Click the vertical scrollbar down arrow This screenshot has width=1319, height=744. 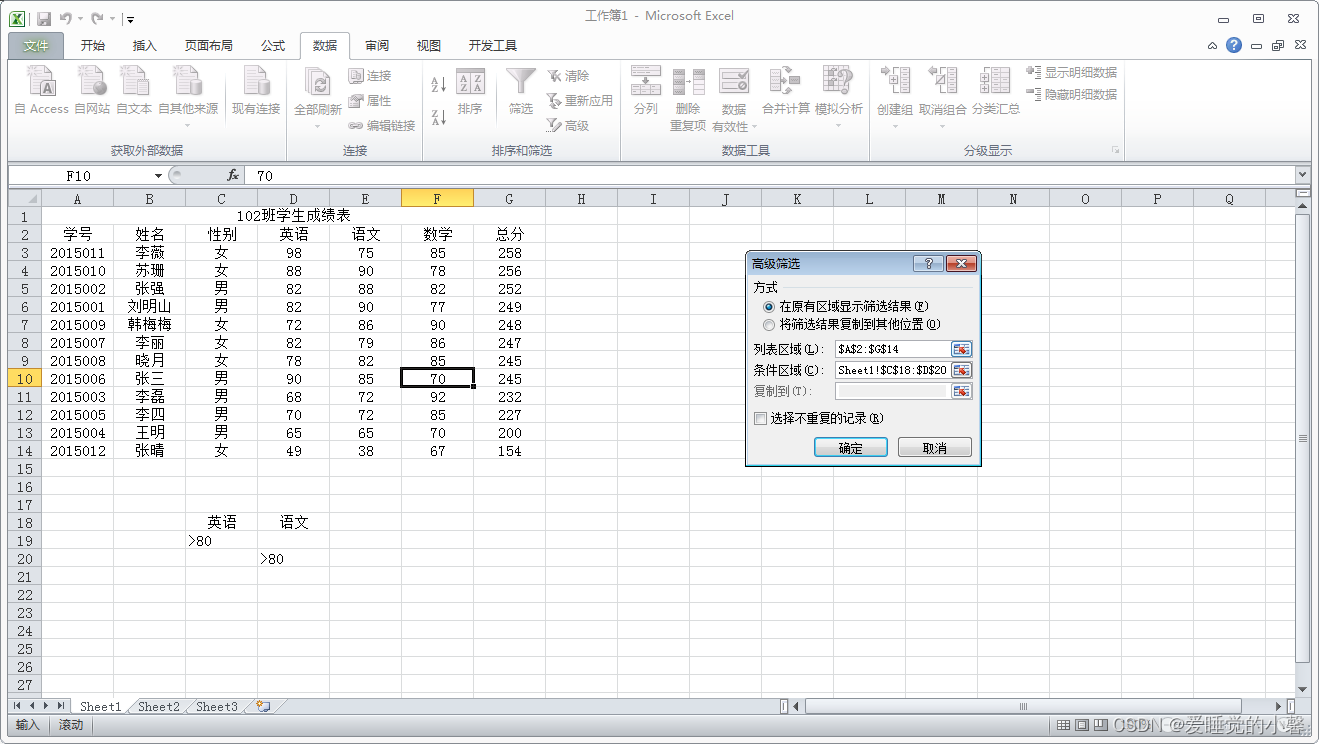tap(1302, 689)
